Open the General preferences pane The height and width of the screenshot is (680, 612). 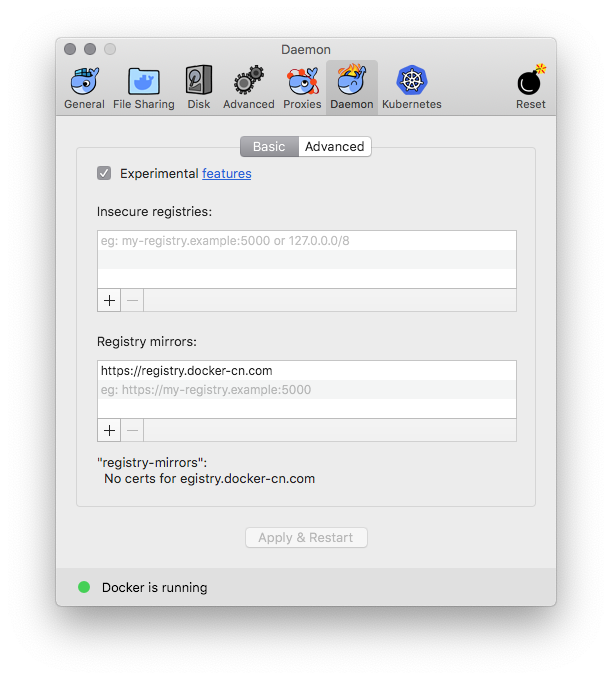click(84, 88)
